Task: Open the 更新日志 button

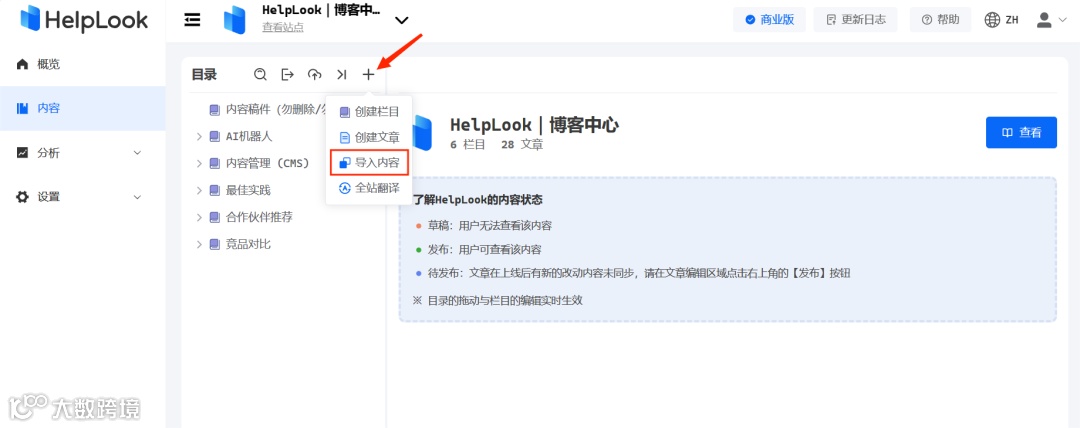Action: (855, 20)
